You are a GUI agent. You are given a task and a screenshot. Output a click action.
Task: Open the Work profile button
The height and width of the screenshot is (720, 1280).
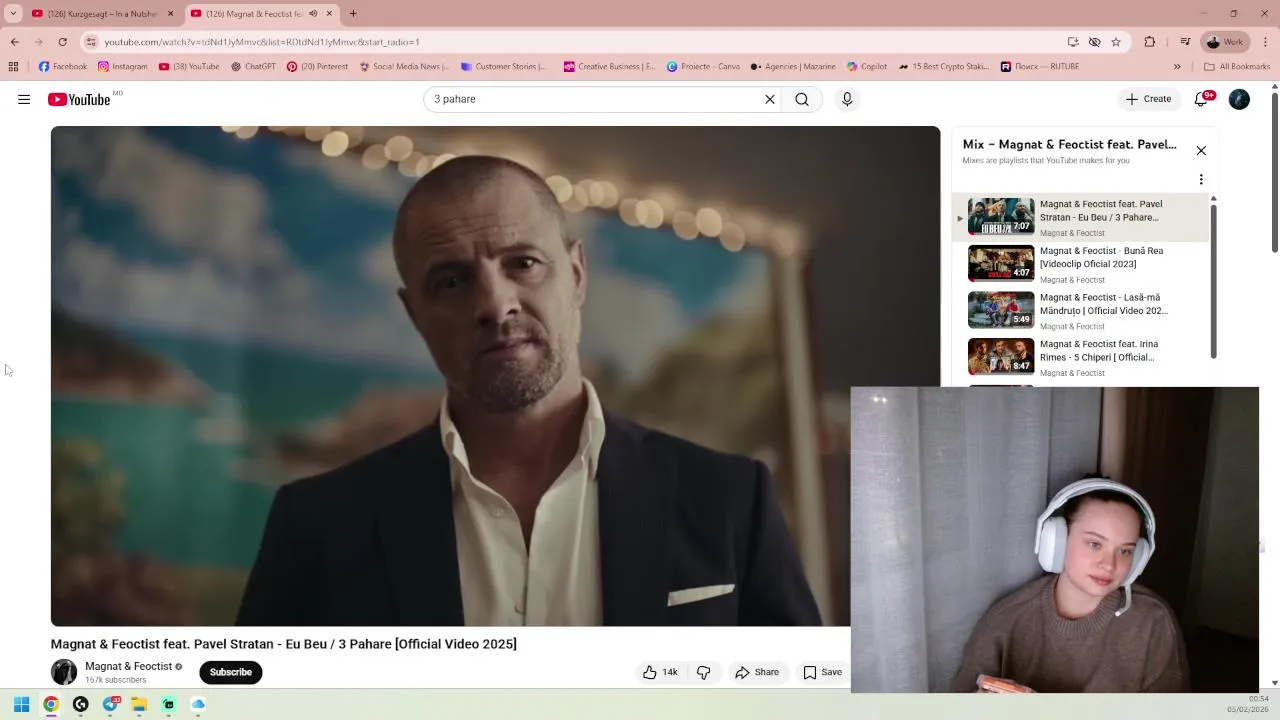[x=1225, y=42]
